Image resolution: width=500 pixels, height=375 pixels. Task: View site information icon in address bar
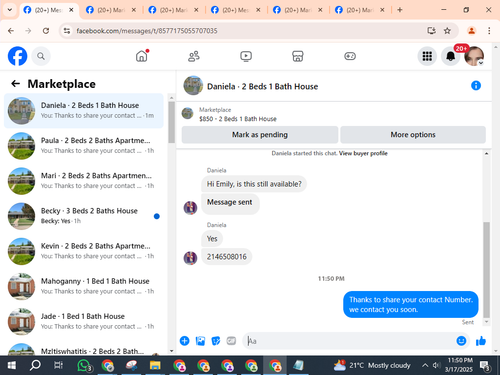67,31
